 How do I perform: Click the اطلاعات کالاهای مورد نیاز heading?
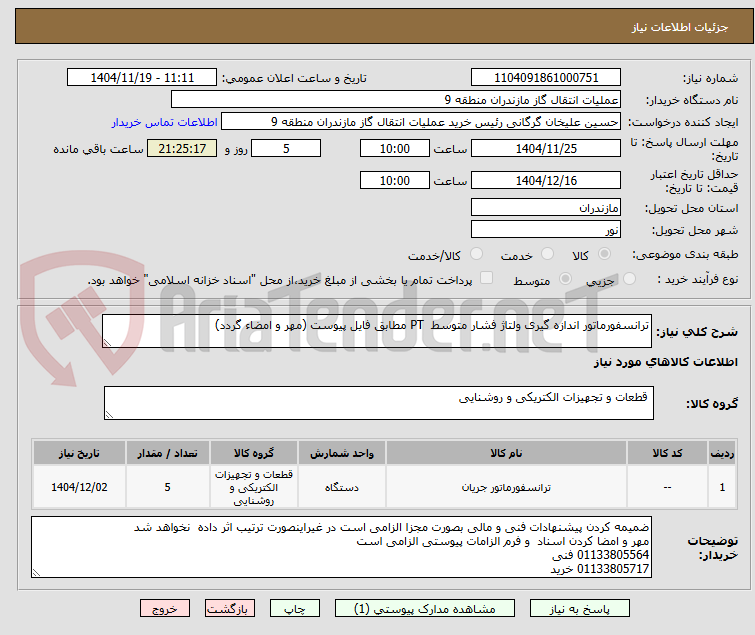665,362
